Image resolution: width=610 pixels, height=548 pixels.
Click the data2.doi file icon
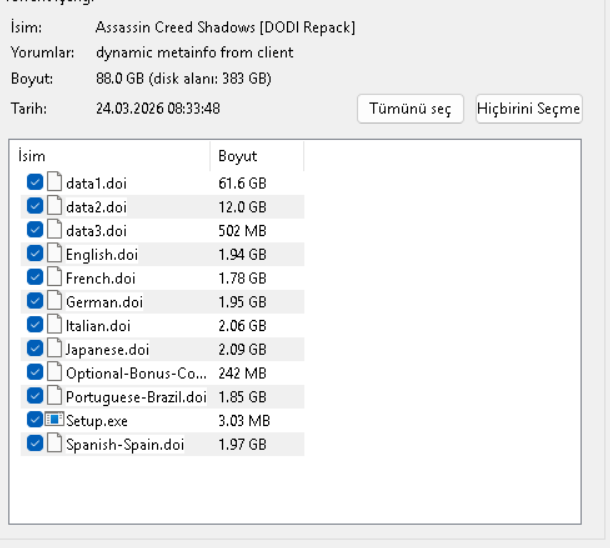pyautogui.click(x=54, y=205)
